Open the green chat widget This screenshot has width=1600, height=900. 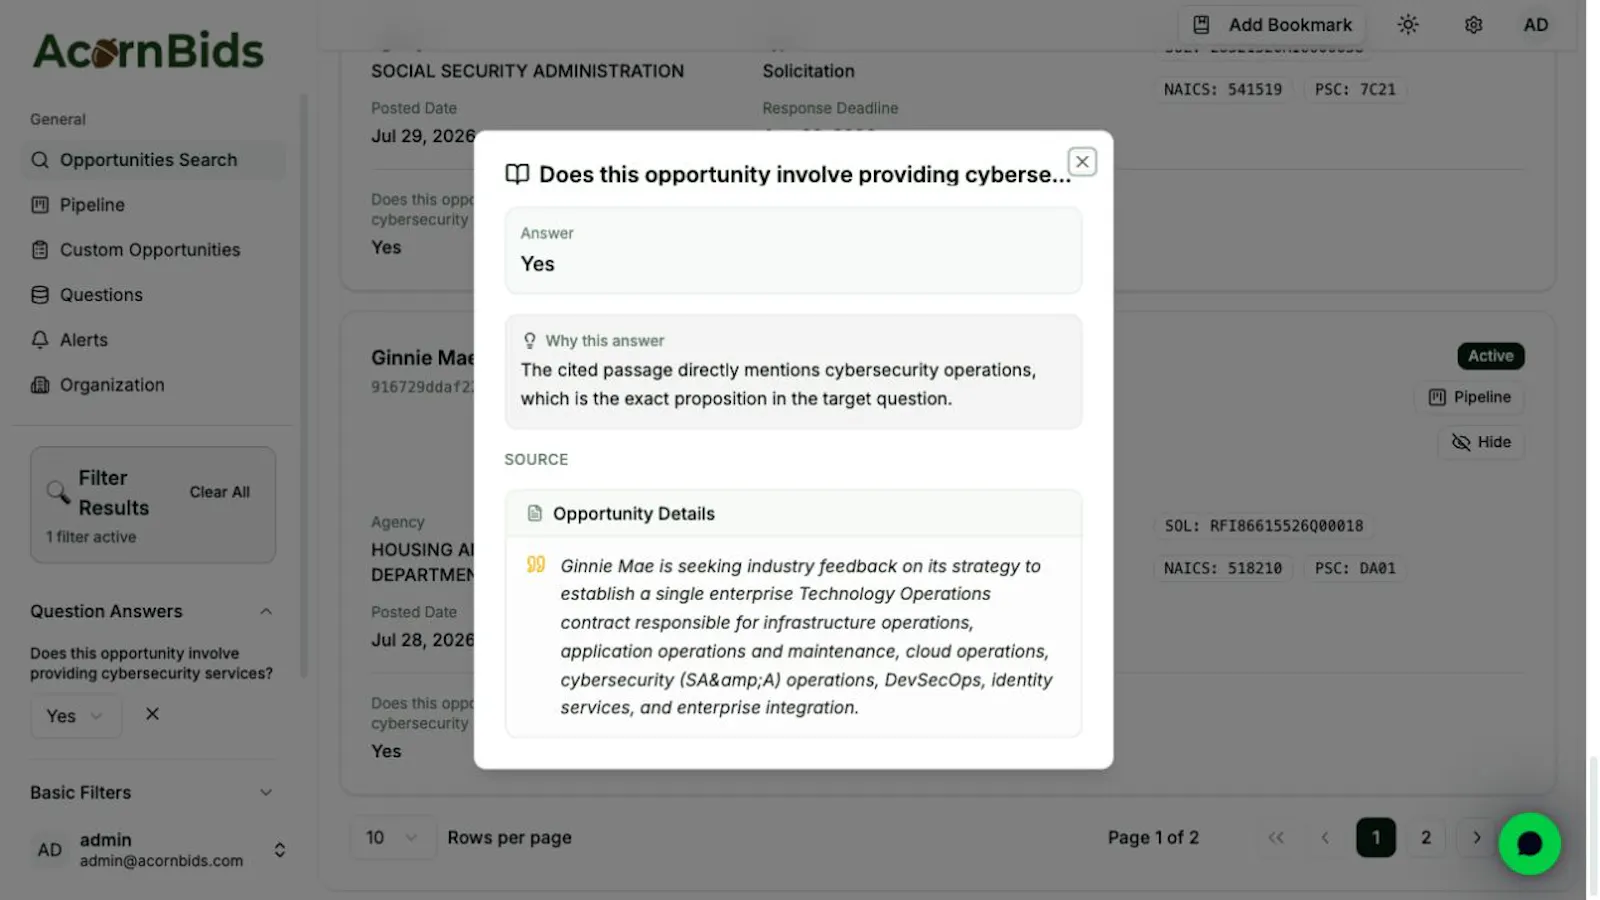1529,844
